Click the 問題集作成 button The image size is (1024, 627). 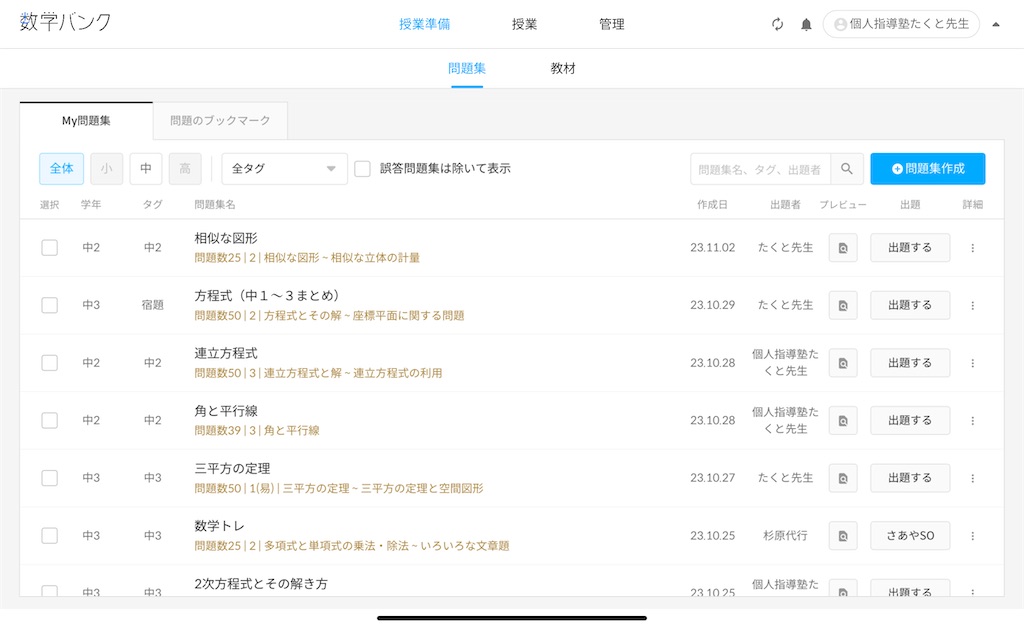tap(927, 169)
